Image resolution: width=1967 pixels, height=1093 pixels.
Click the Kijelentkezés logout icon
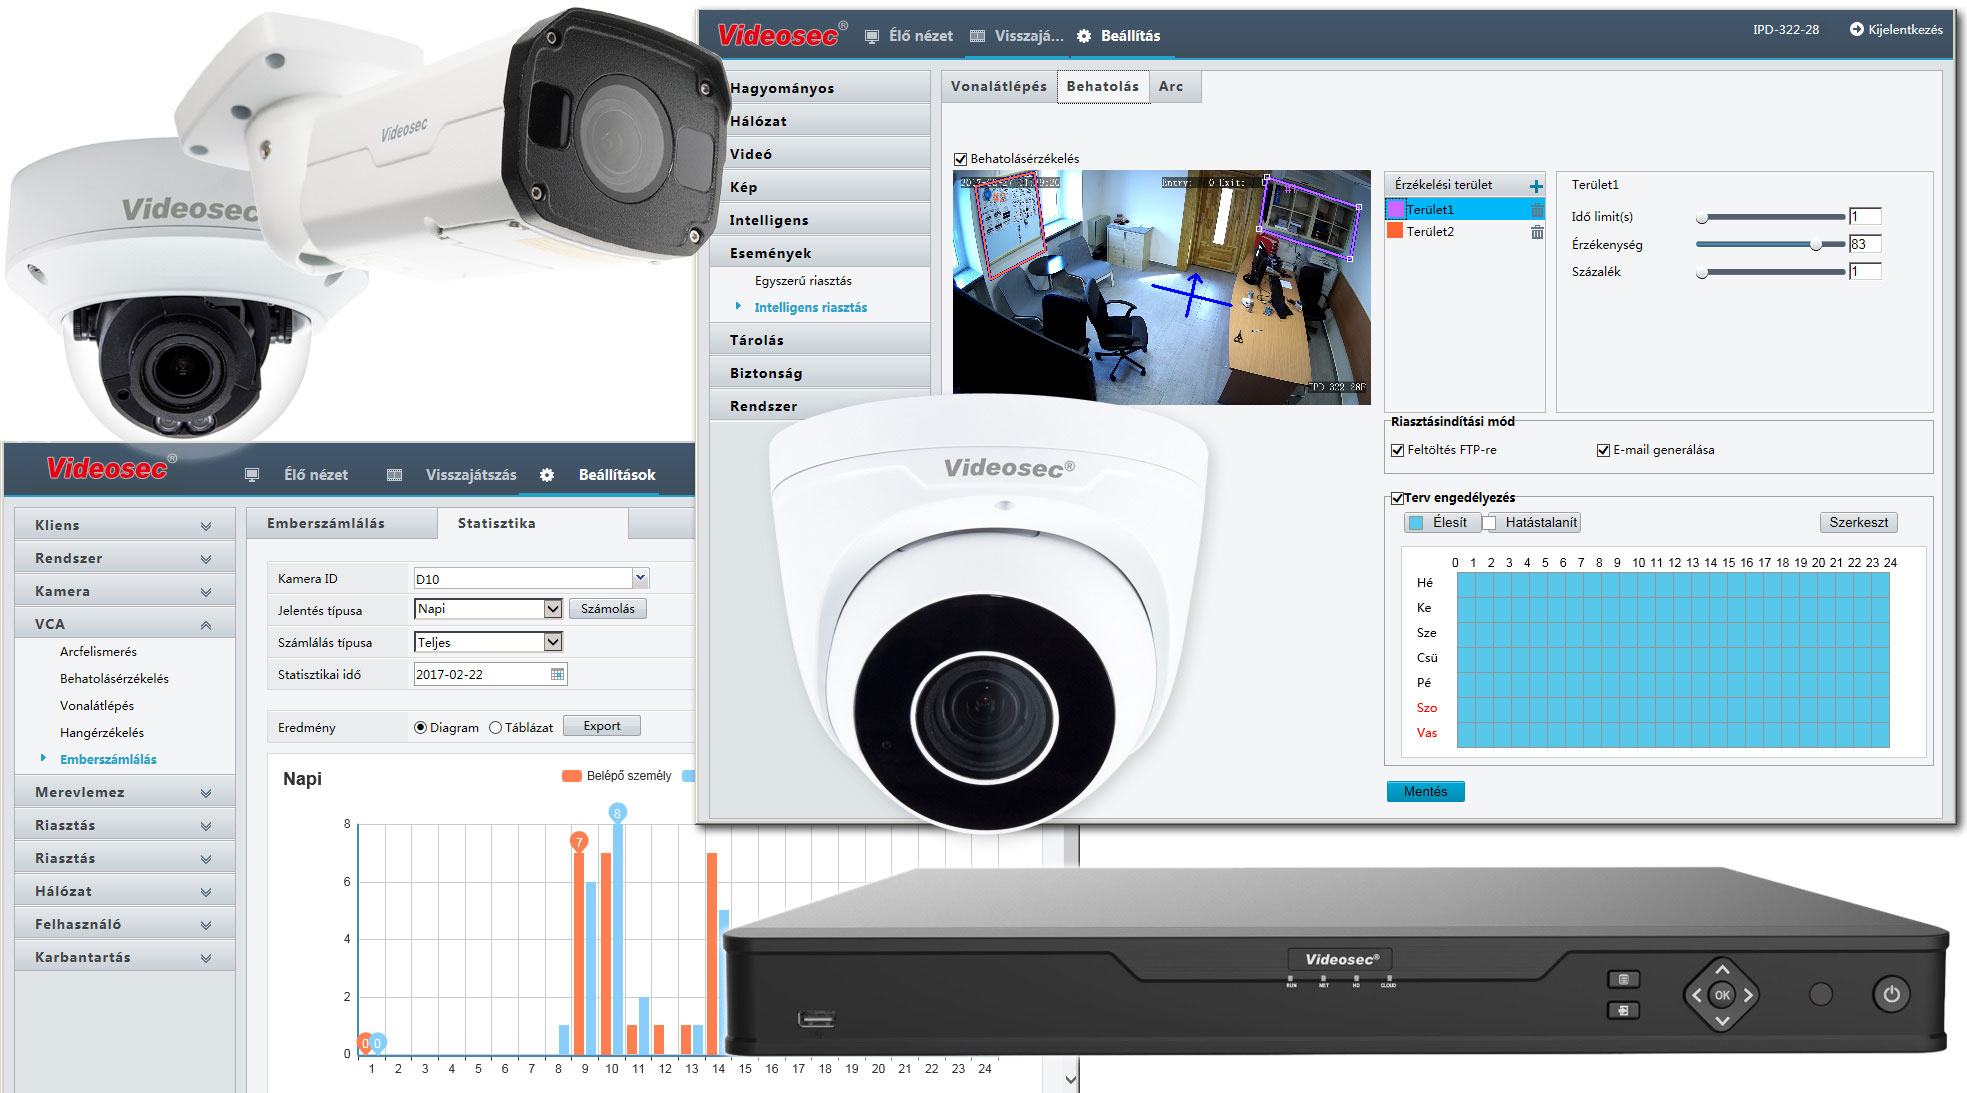coord(1856,30)
